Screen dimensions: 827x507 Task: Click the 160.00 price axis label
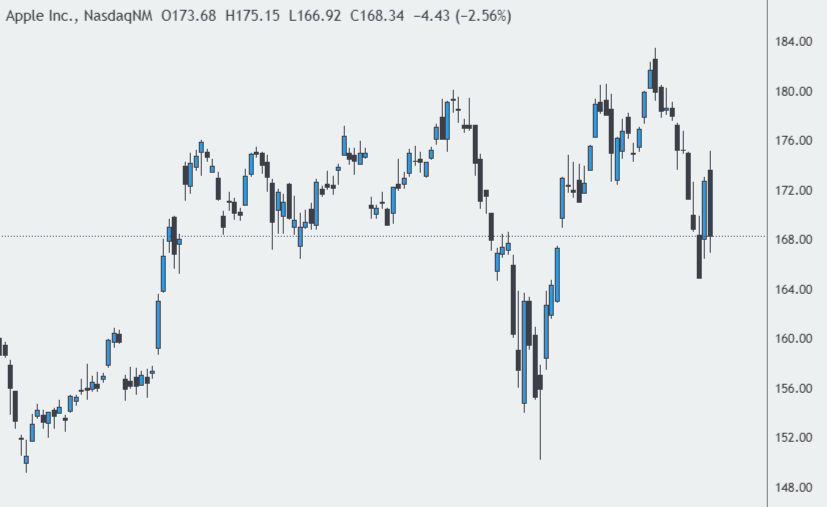coord(793,338)
